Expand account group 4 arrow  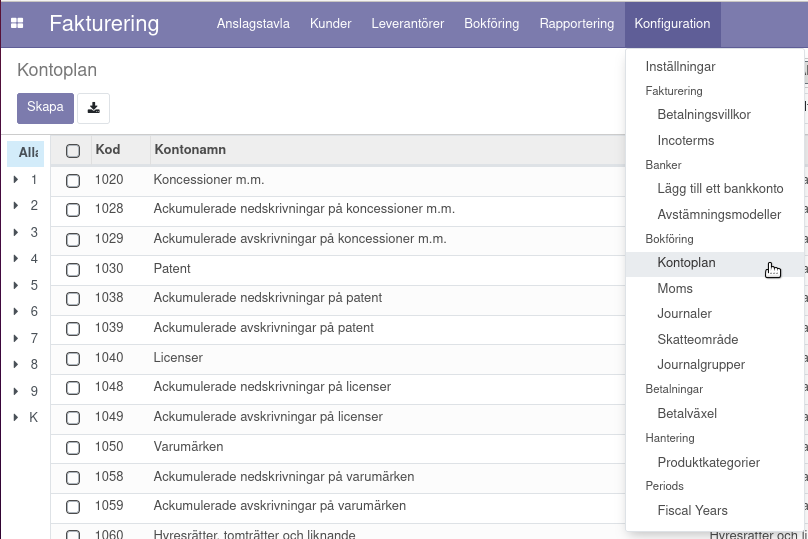tap(16, 258)
